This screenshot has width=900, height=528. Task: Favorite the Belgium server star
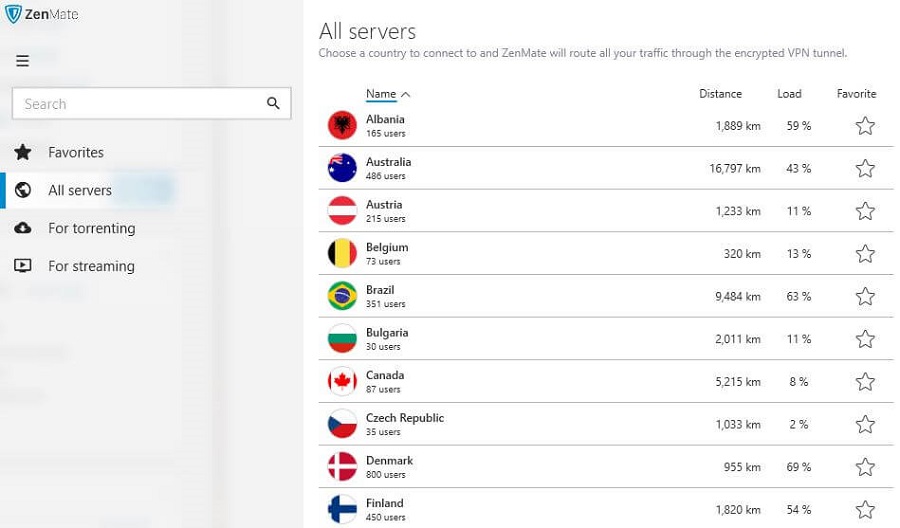click(x=865, y=254)
